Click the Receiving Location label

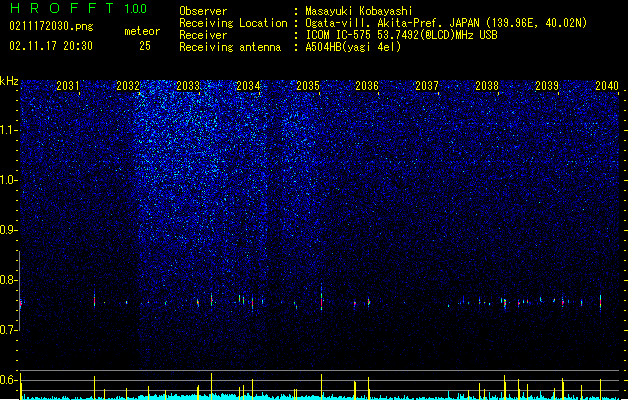tap(233, 23)
